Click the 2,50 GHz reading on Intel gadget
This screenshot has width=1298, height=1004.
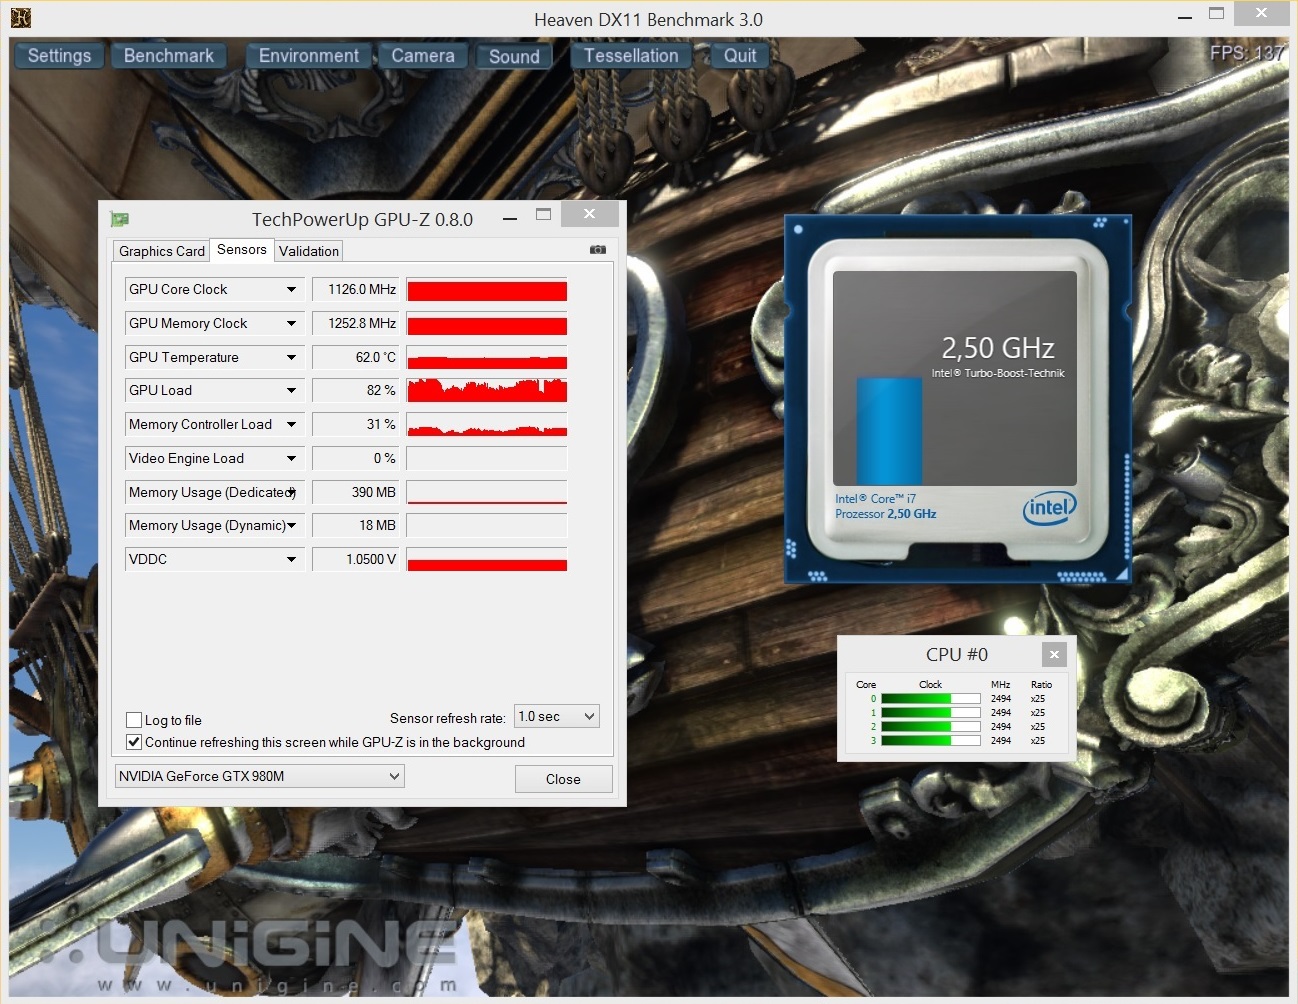[998, 348]
